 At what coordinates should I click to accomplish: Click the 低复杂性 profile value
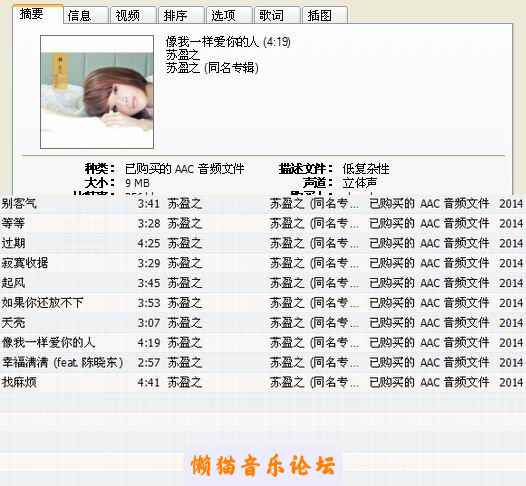point(366,169)
